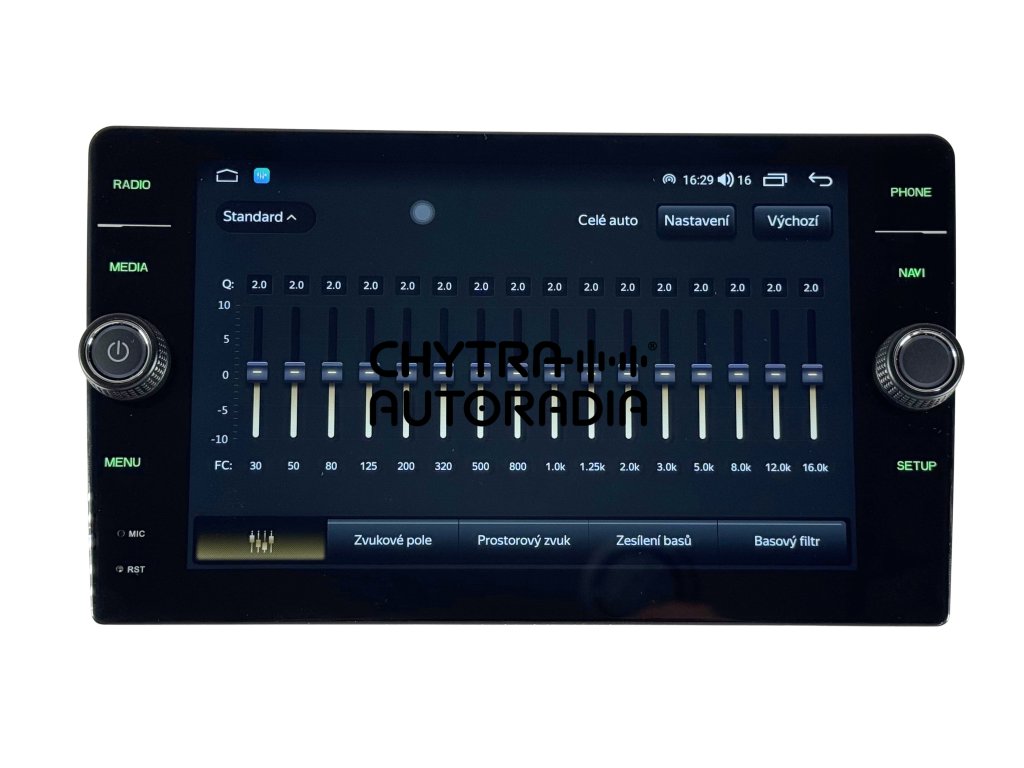This screenshot has height=768, width=1024.
Task: Click the 1.0k band slider handle
Action: point(554,373)
